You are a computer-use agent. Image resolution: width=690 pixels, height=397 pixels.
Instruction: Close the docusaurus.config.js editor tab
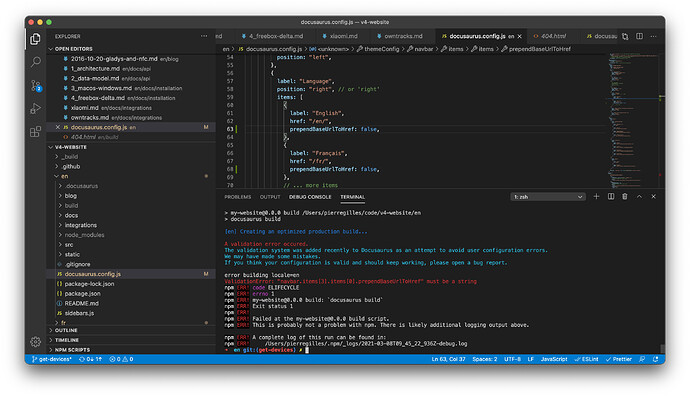click(x=520, y=36)
